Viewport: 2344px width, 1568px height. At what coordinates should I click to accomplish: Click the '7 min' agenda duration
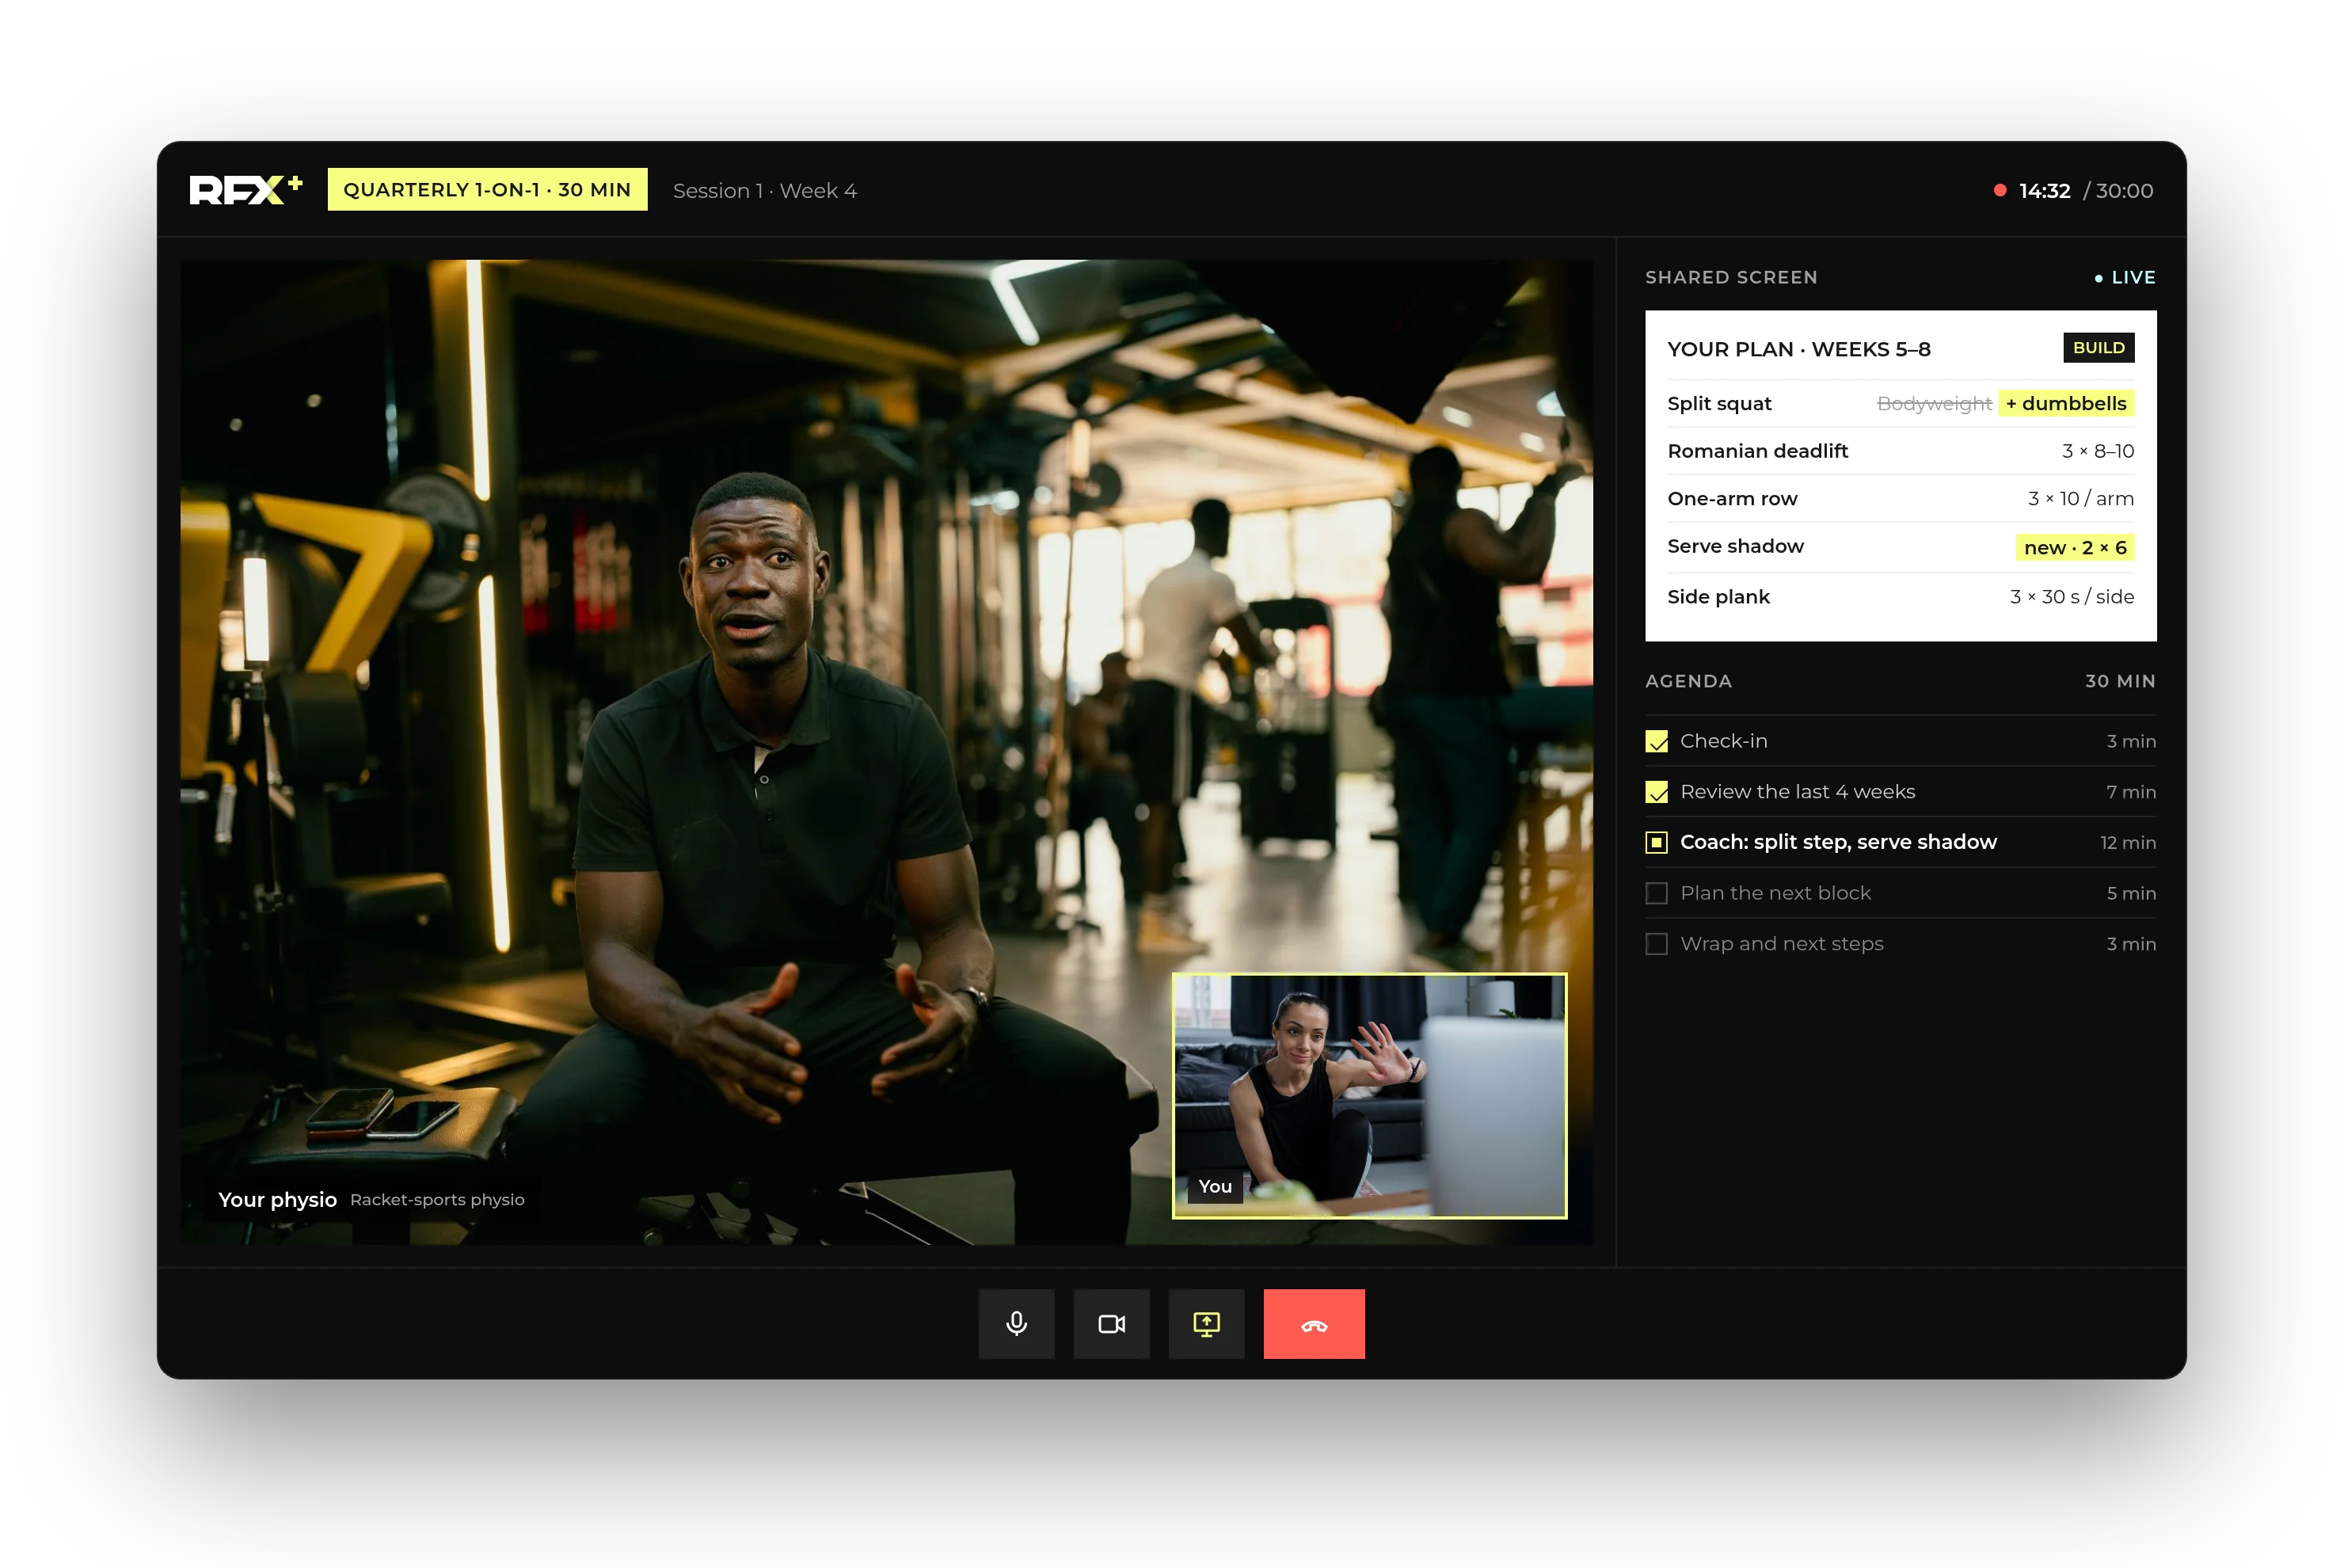pyautogui.click(x=2130, y=792)
